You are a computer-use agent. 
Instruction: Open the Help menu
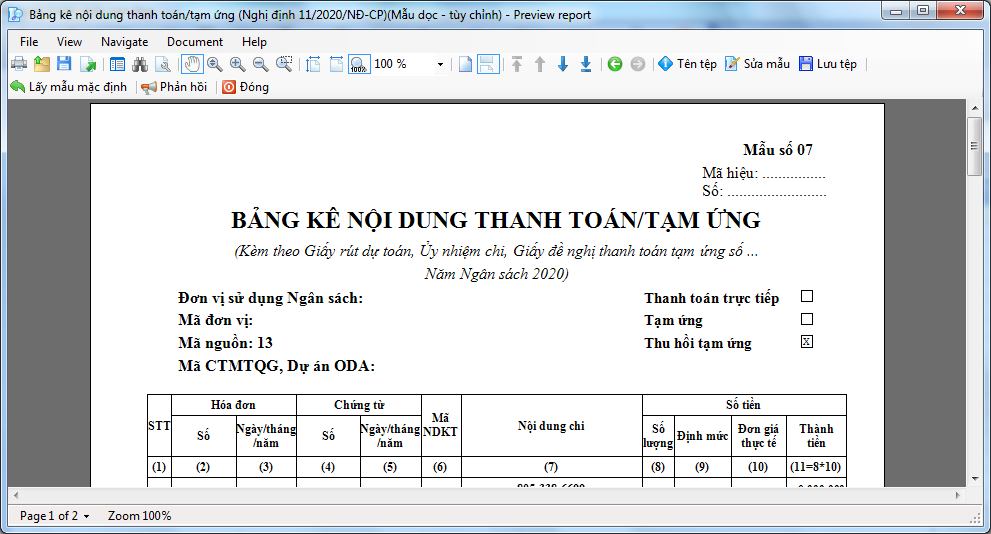(x=254, y=42)
